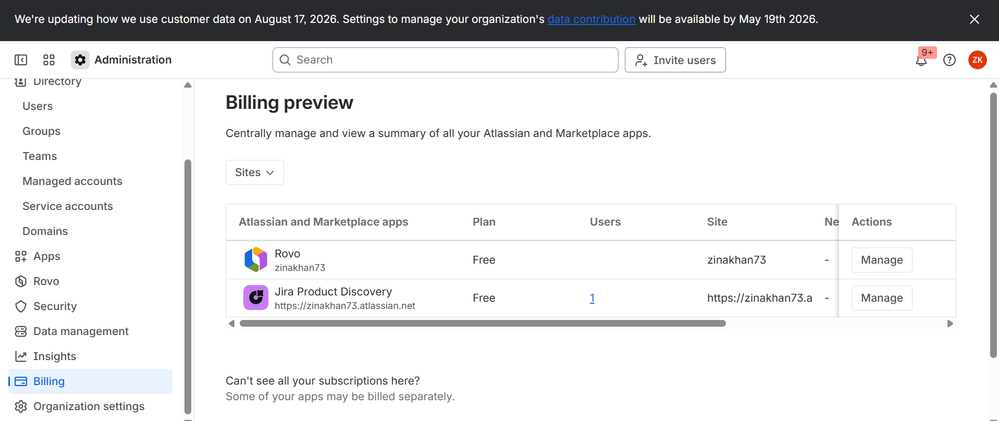Click the Billing preview heading
The height and width of the screenshot is (421, 999).
coord(289,103)
